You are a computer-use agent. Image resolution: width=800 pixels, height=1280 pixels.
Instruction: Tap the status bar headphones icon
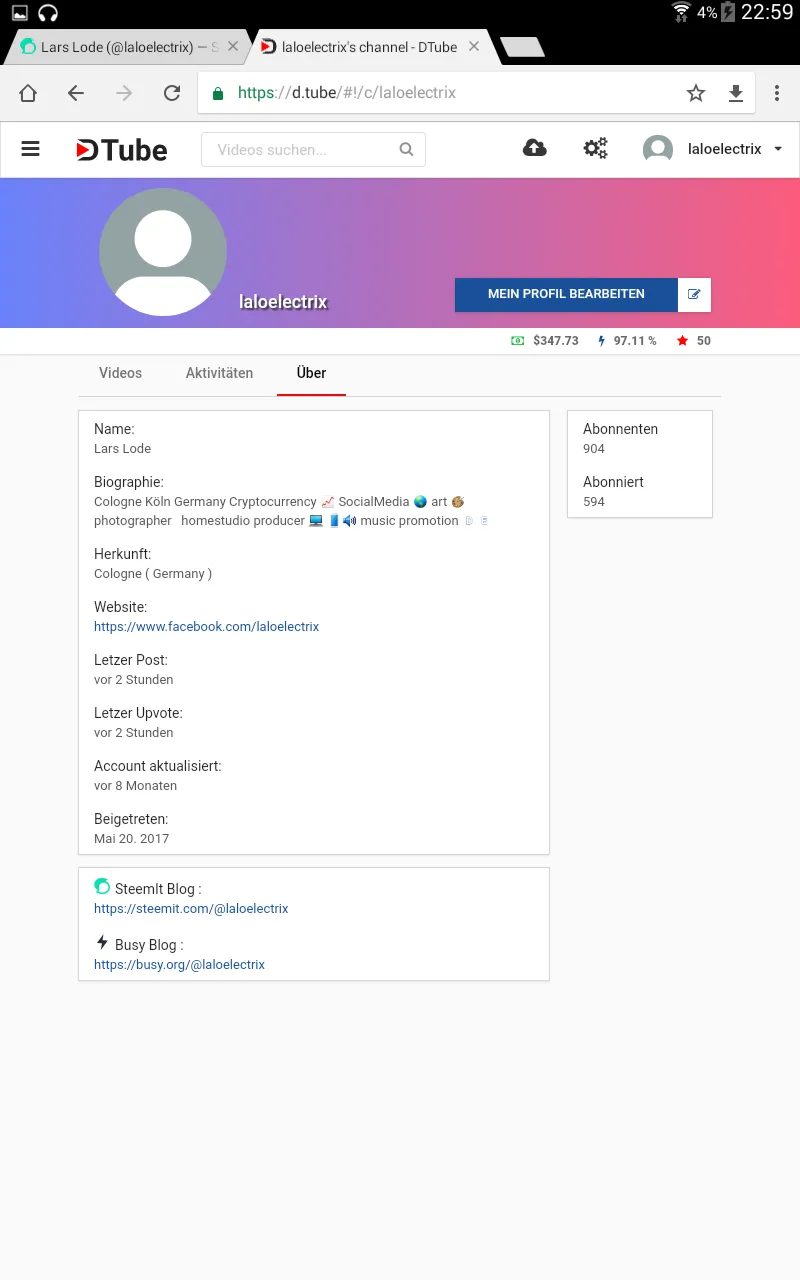(x=48, y=13)
